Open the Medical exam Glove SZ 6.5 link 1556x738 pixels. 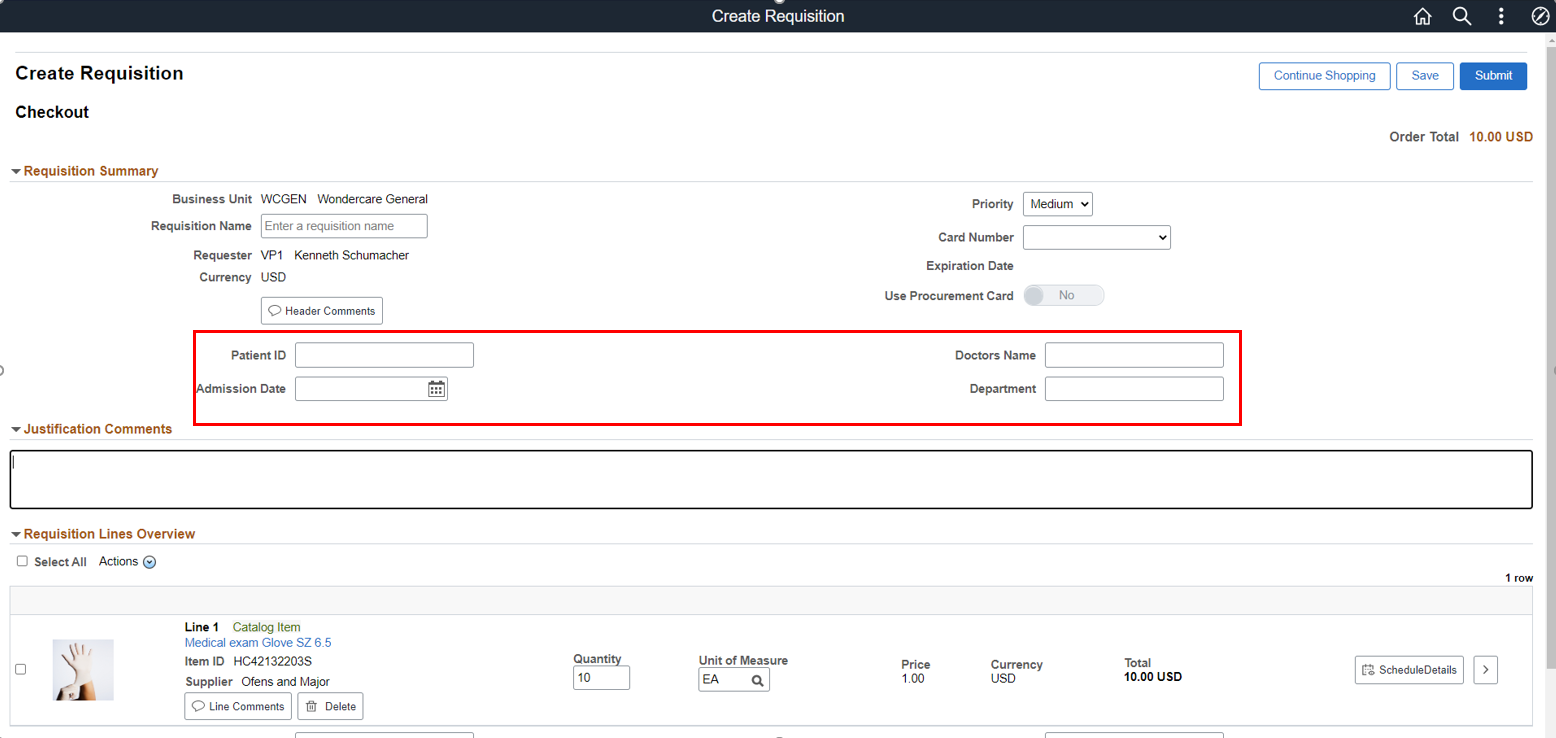point(258,643)
